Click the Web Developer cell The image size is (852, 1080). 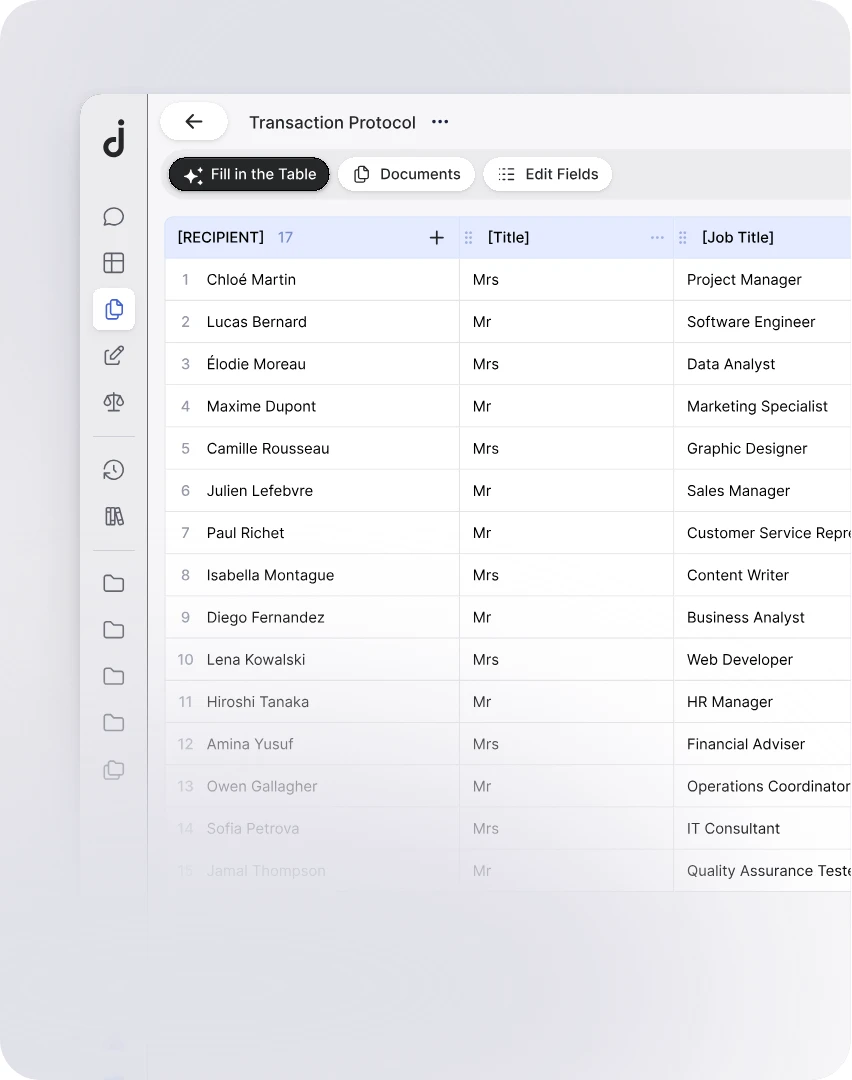pyautogui.click(x=762, y=659)
